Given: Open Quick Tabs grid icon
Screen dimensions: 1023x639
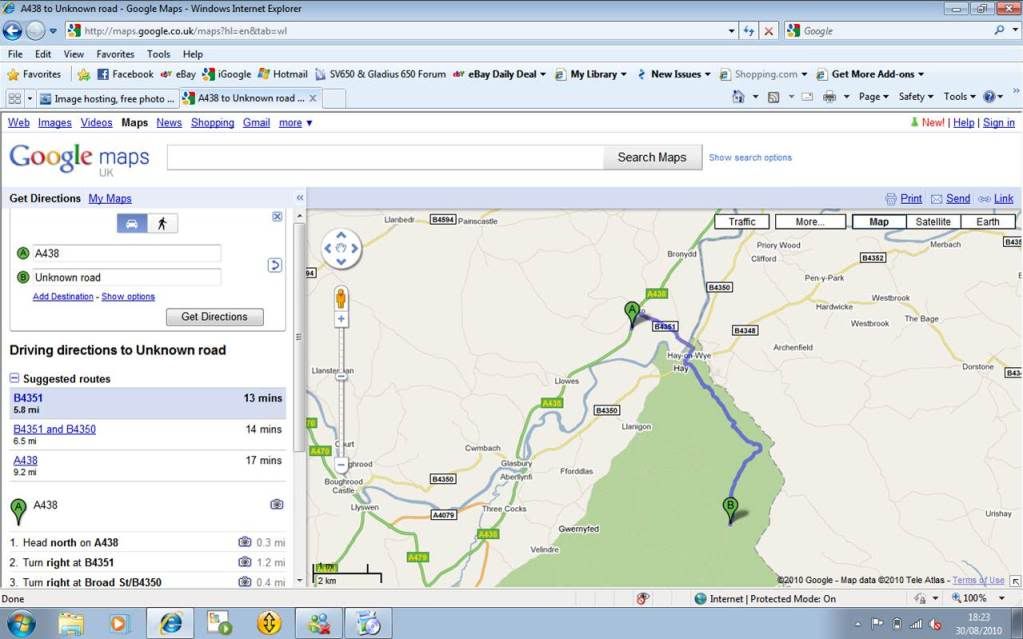Looking at the screenshot, I should pos(14,99).
